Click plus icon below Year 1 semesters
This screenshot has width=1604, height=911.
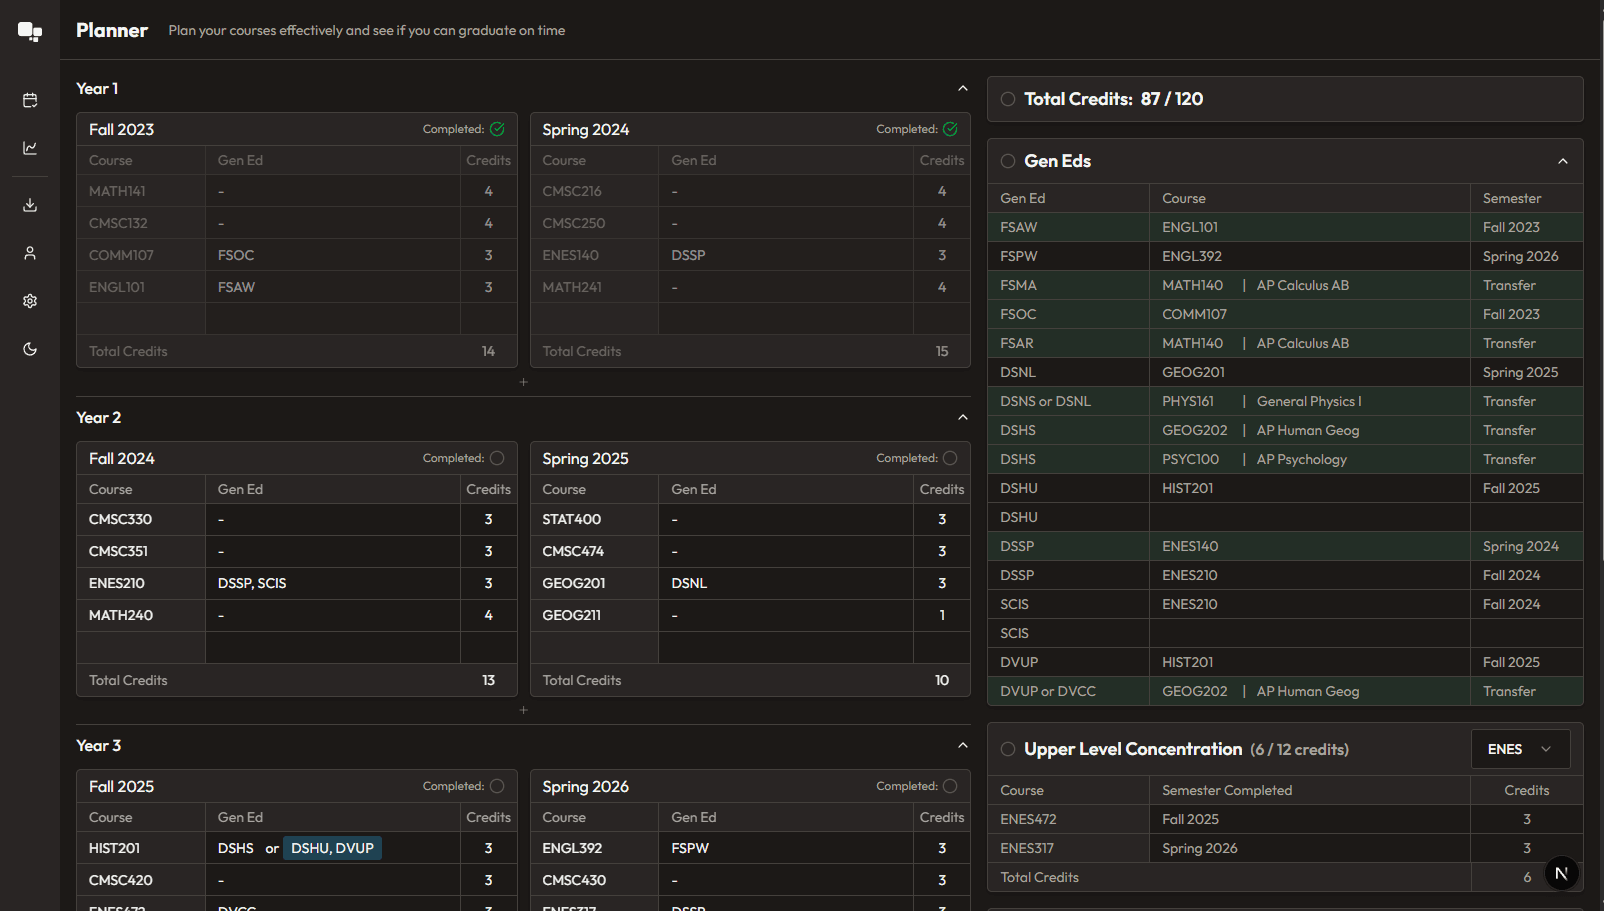523,382
